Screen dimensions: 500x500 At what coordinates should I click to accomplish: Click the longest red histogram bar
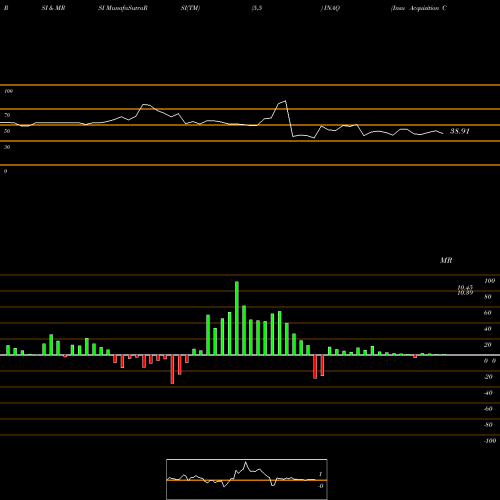tap(172, 369)
